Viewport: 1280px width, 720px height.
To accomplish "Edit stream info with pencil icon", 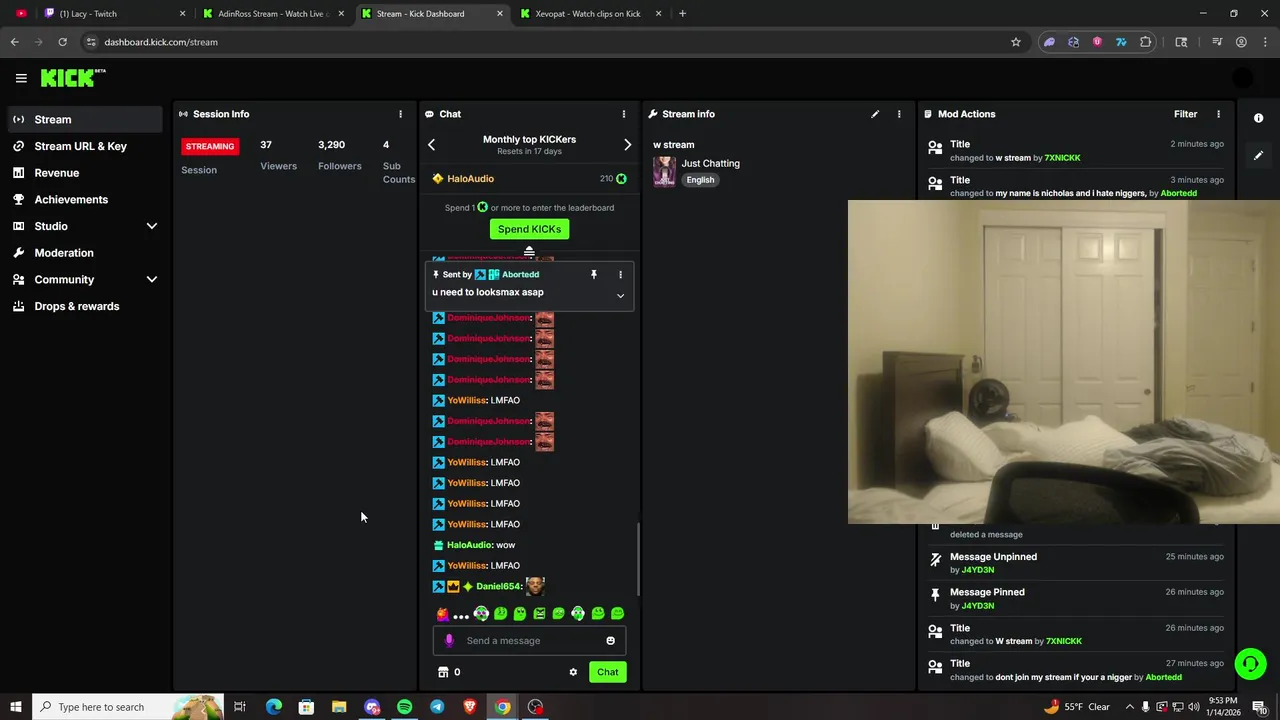I will click(x=875, y=114).
